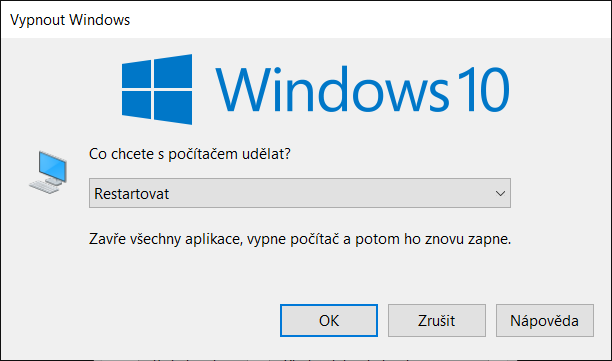Click the word Vypnout in the title
This screenshot has width=612, height=361.
[37, 20]
